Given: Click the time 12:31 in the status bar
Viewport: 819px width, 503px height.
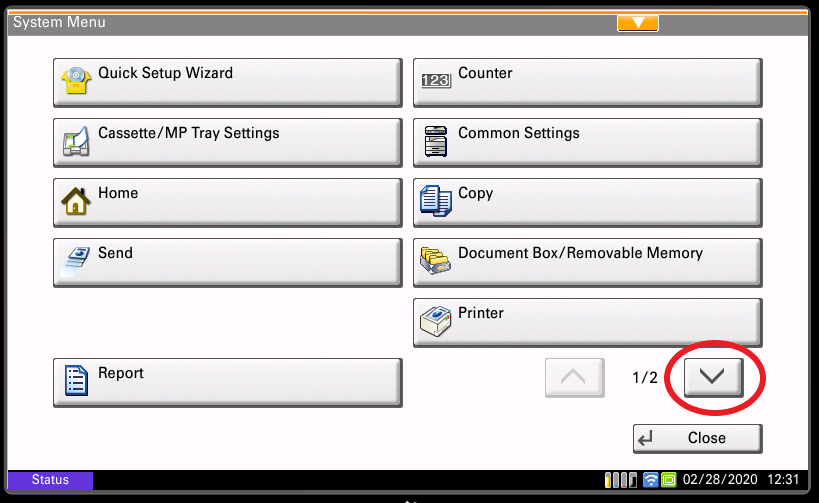Looking at the screenshot, I should pos(783,479).
